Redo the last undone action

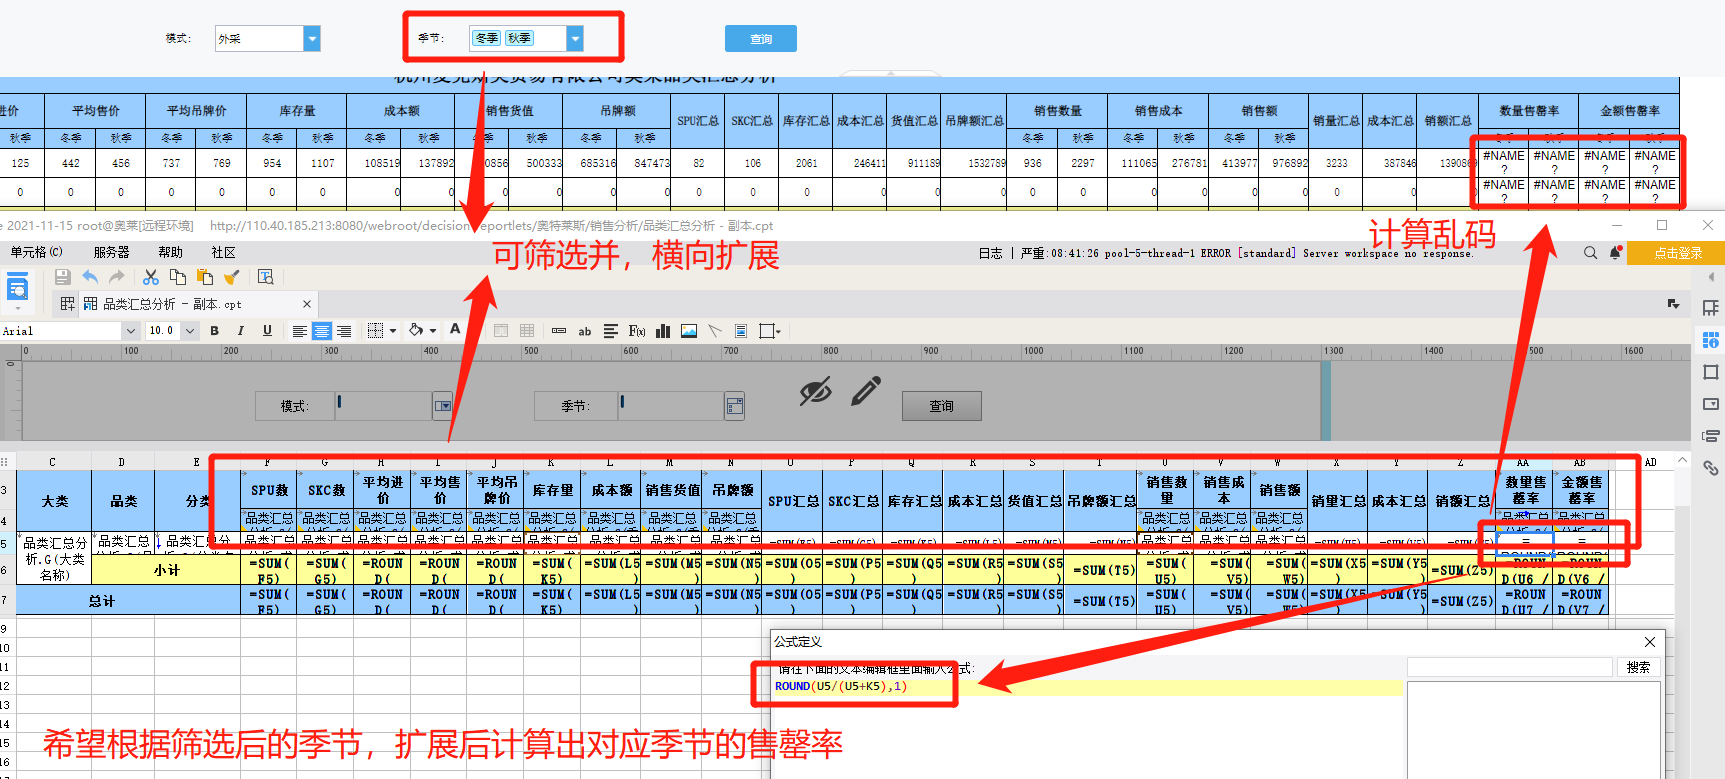tap(117, 277)
